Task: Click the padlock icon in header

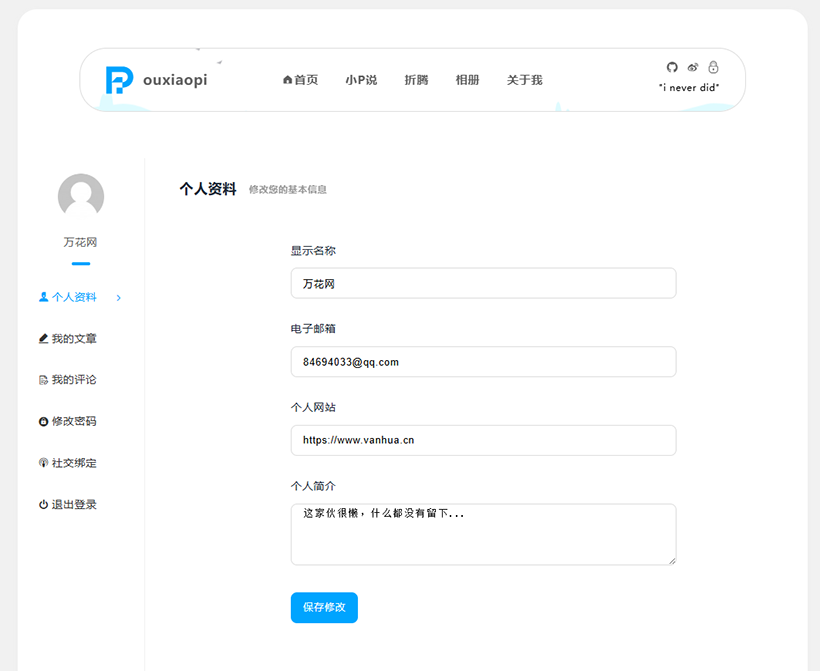Action: (x=713, y=67)
